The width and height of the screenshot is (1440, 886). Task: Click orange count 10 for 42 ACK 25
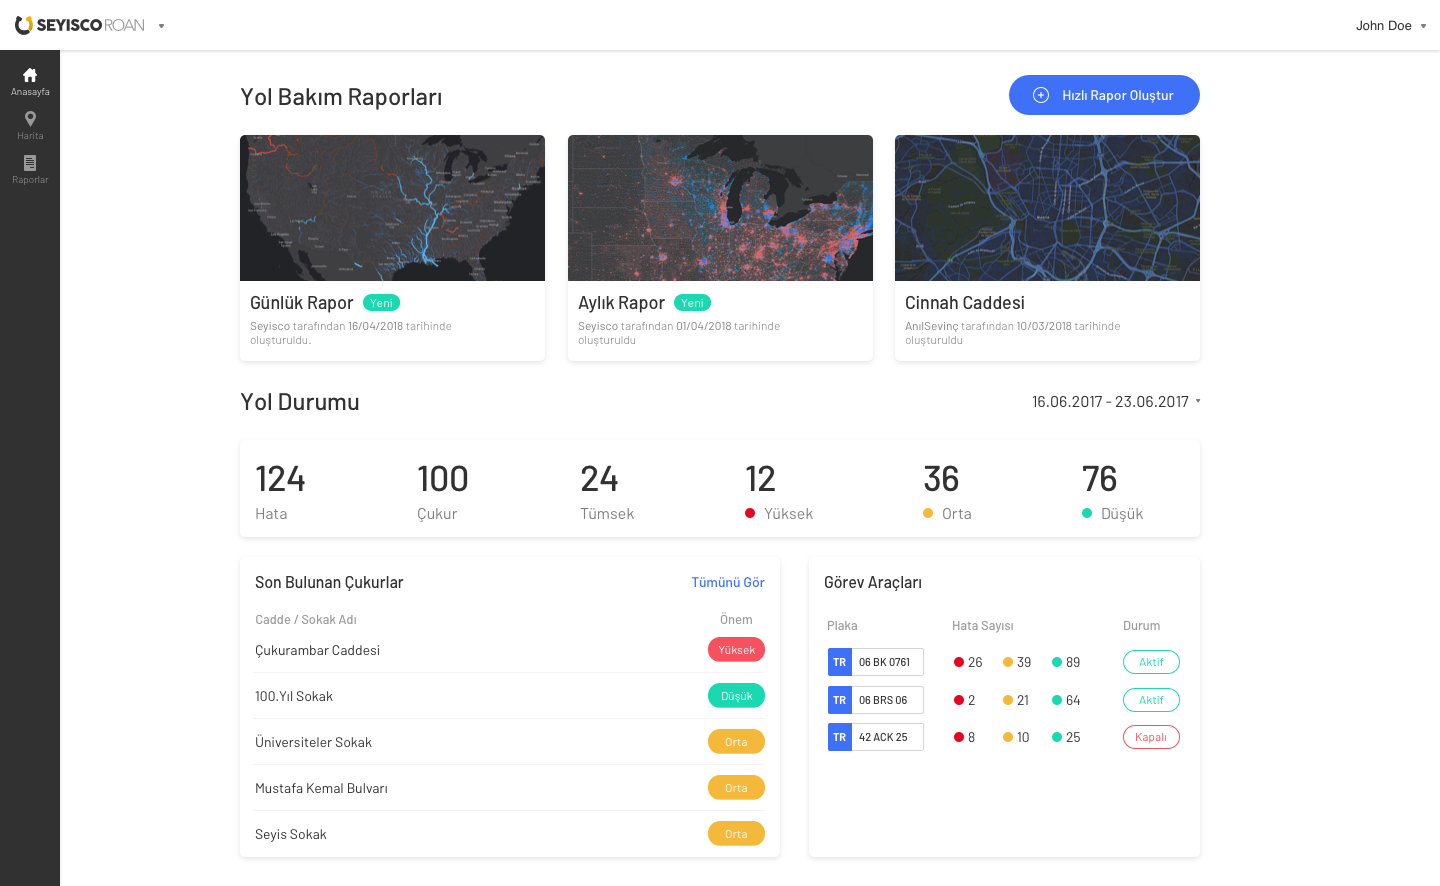pos(1016,737)
